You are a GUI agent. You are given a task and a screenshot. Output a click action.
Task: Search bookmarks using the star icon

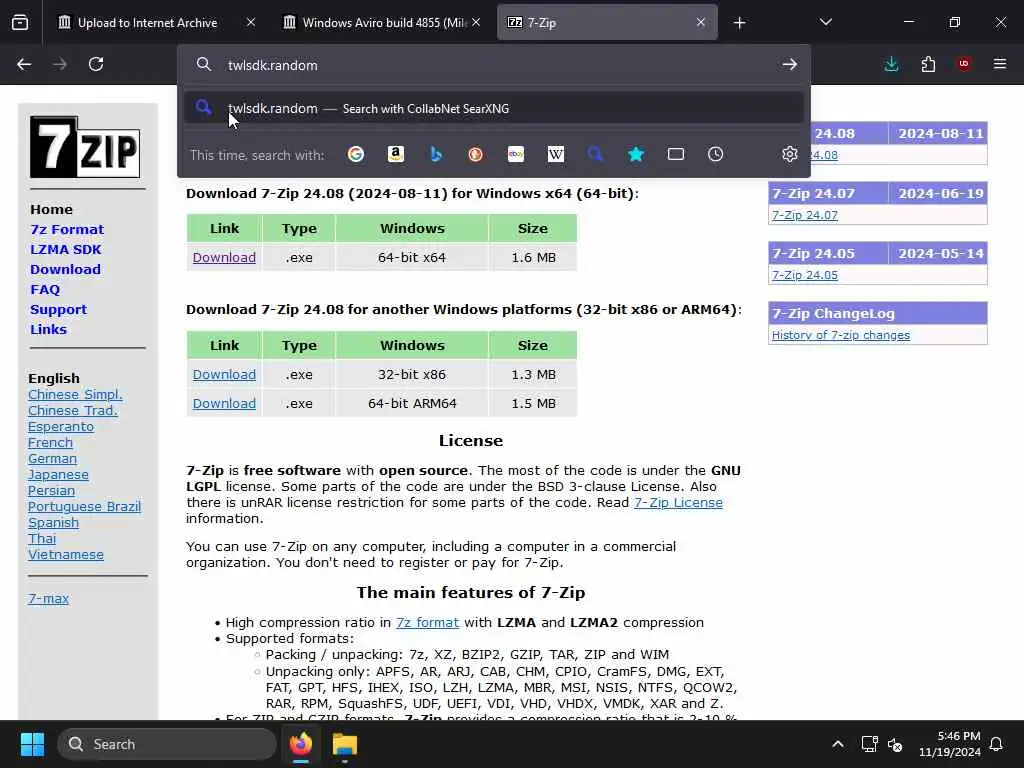pos(635,154)
